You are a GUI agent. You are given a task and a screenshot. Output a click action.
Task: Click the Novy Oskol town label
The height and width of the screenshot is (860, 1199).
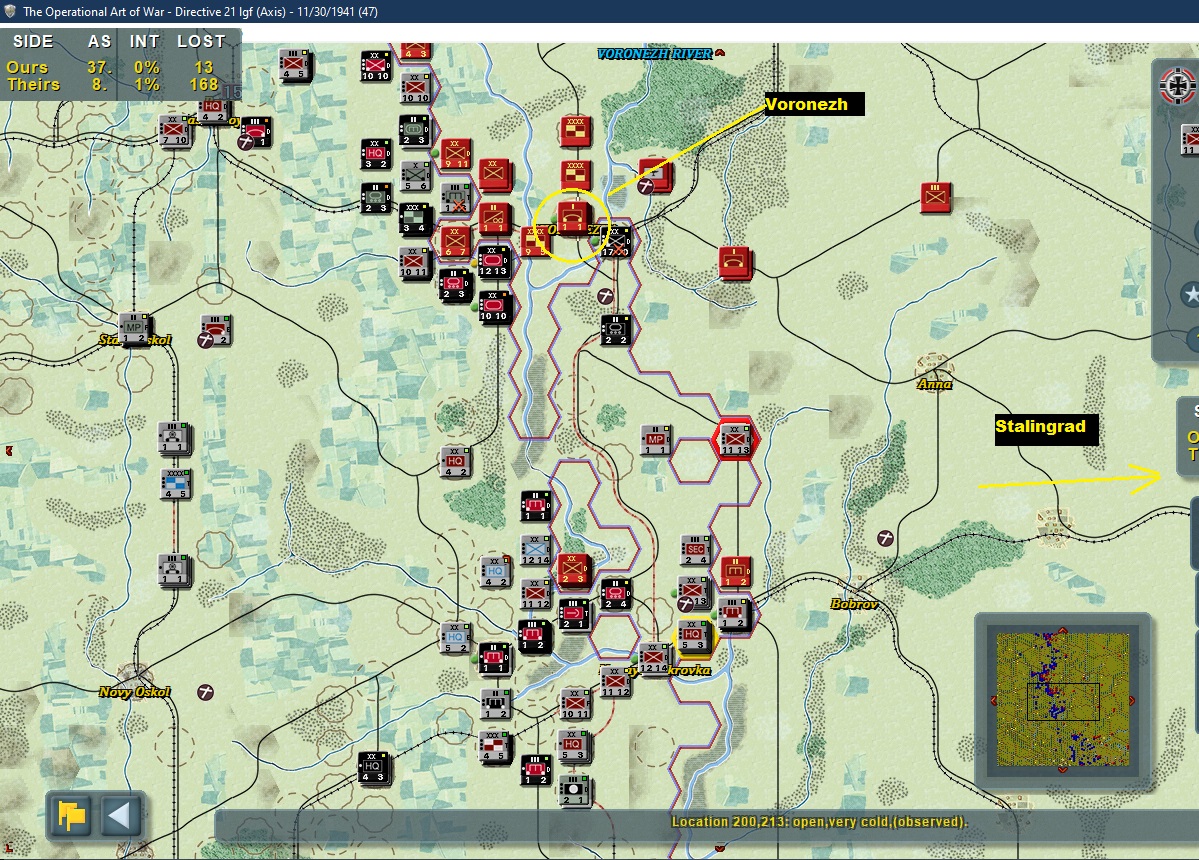(135, 692)
